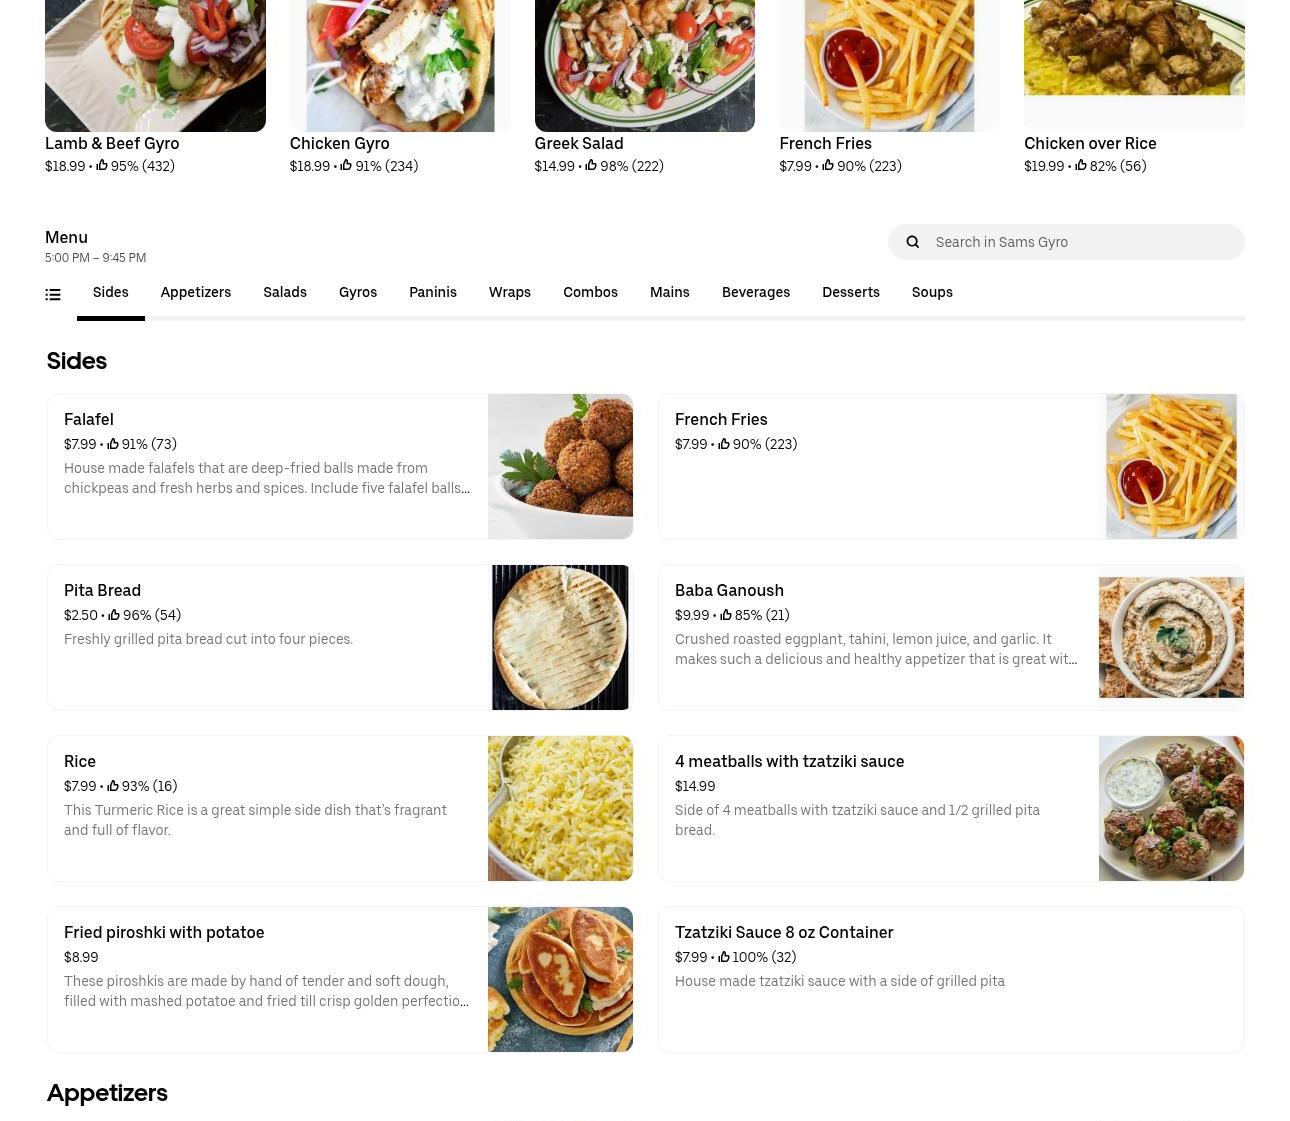Search in Sams Gyro field
This screenshot has width=1290, height=1121.
coord(1066,242)
